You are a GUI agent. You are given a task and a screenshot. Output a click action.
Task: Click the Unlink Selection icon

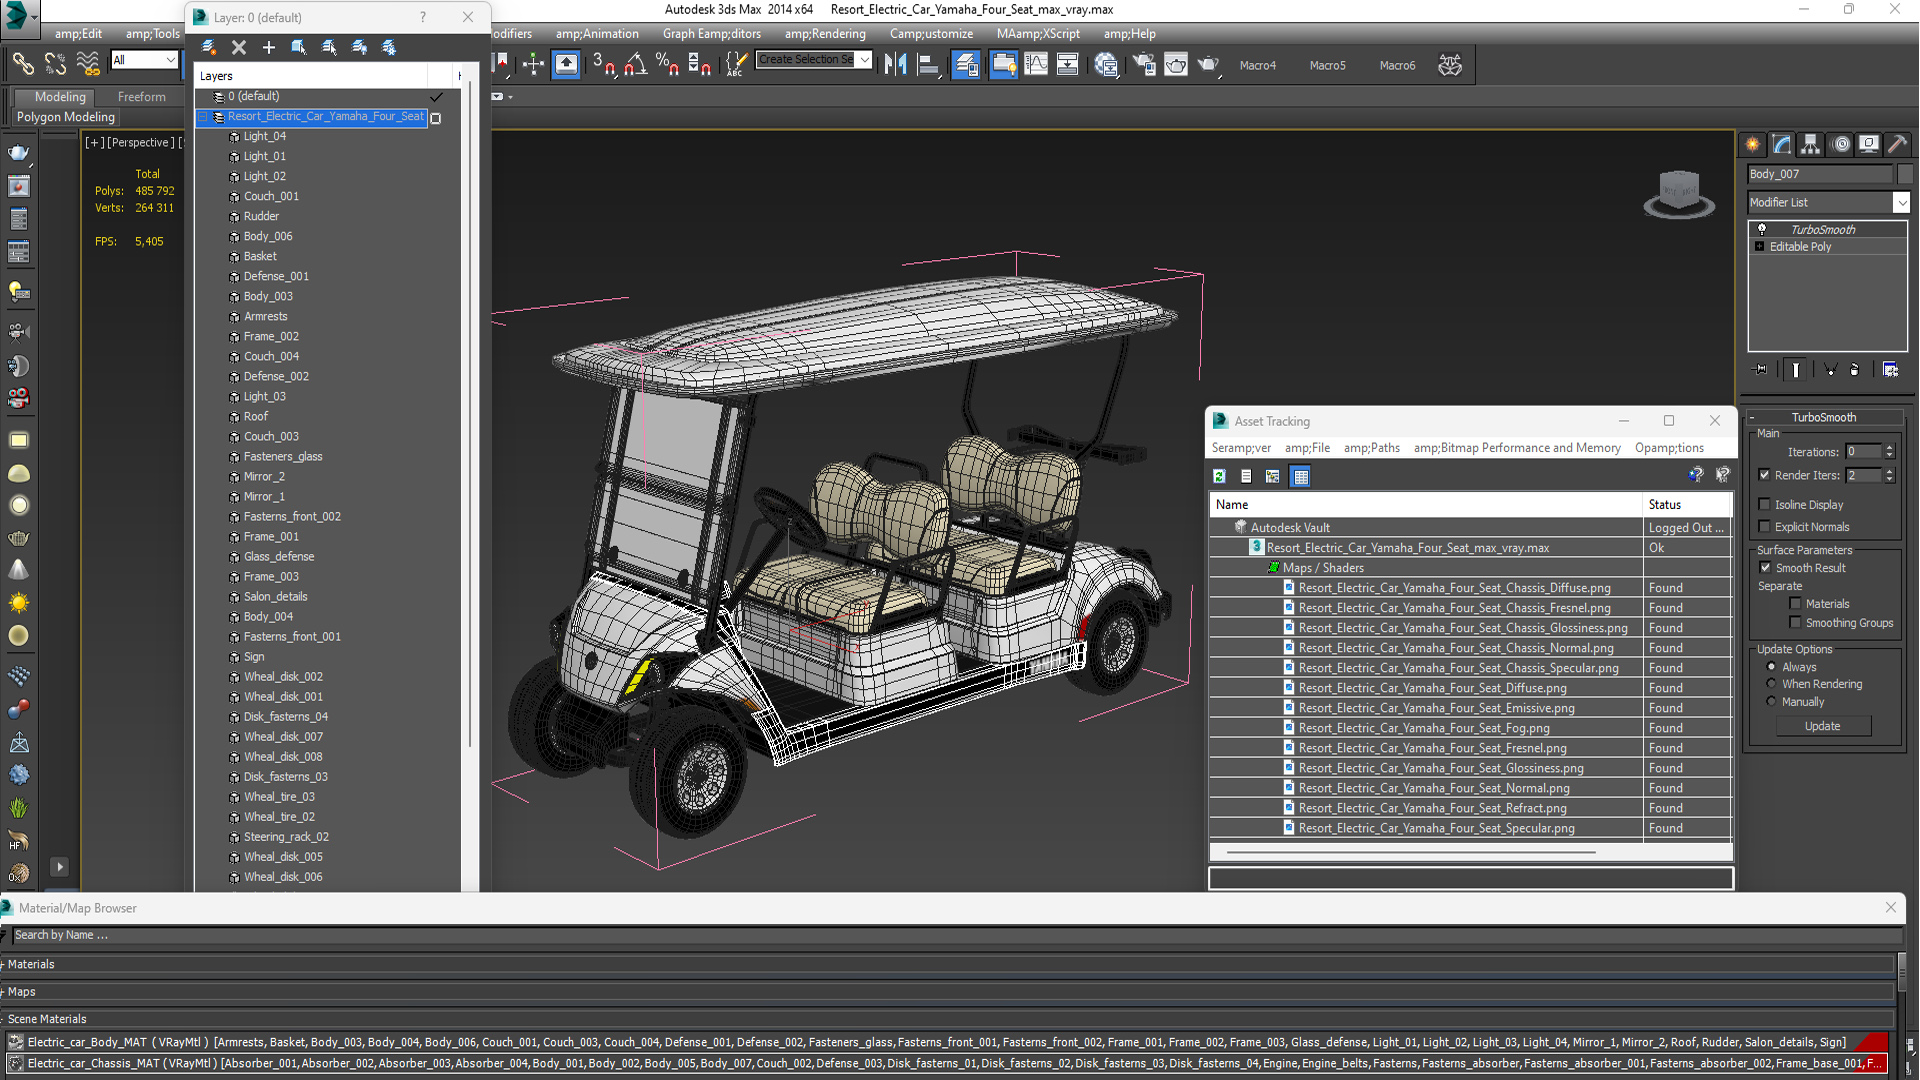point(55,65)
